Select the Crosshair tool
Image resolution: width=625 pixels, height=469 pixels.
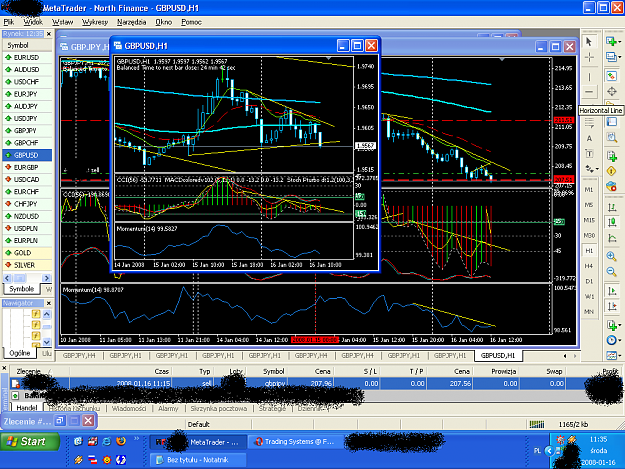589,57
